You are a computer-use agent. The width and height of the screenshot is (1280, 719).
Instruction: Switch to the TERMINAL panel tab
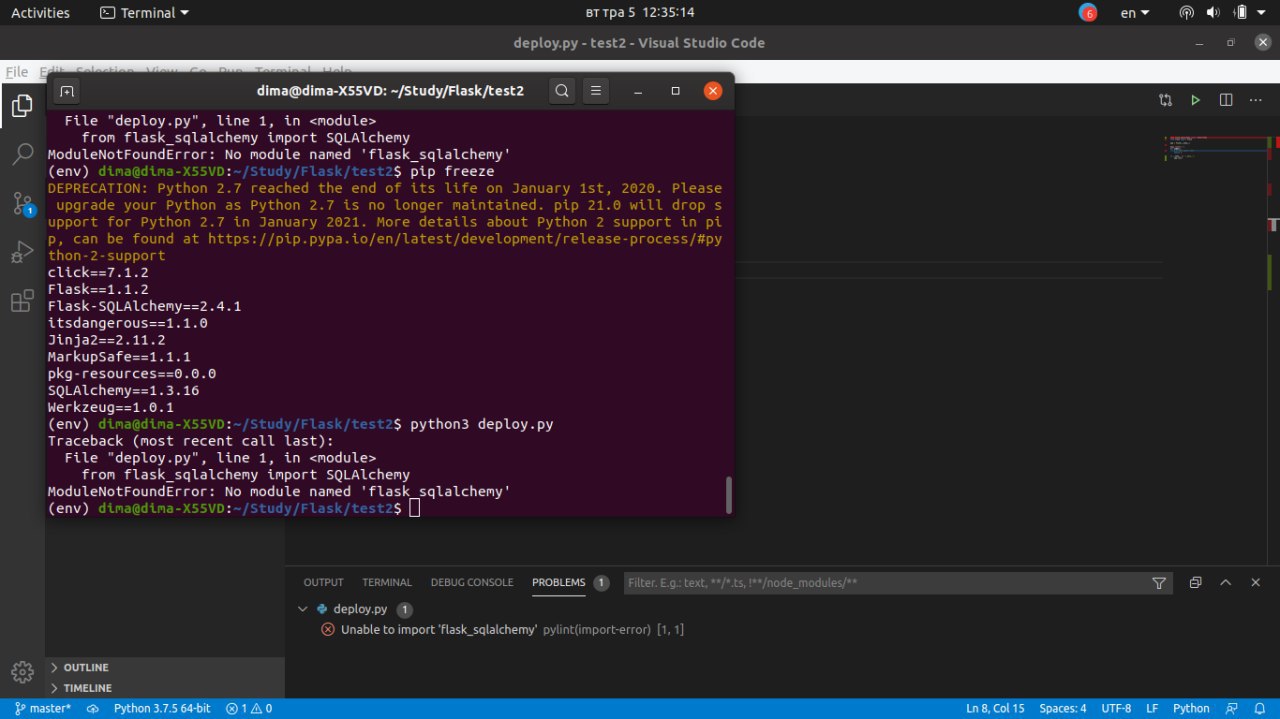pos(387,582)
